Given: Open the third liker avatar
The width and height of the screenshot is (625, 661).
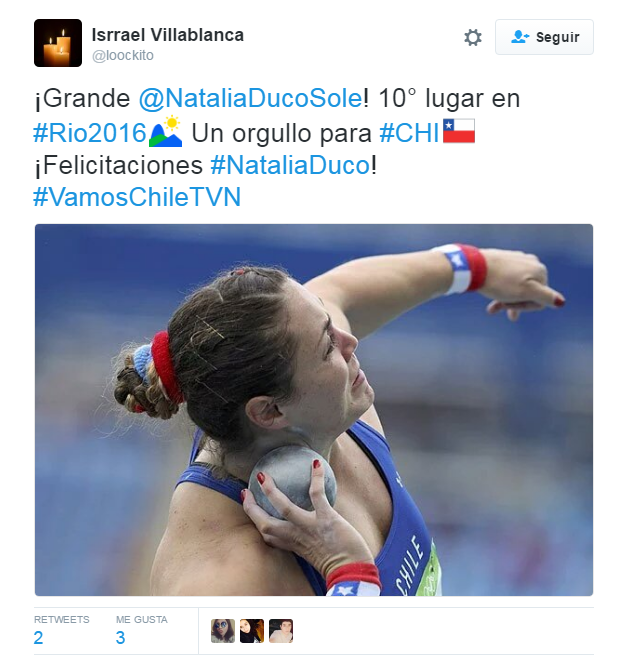Looking at the screenshot, I should 281,631.
